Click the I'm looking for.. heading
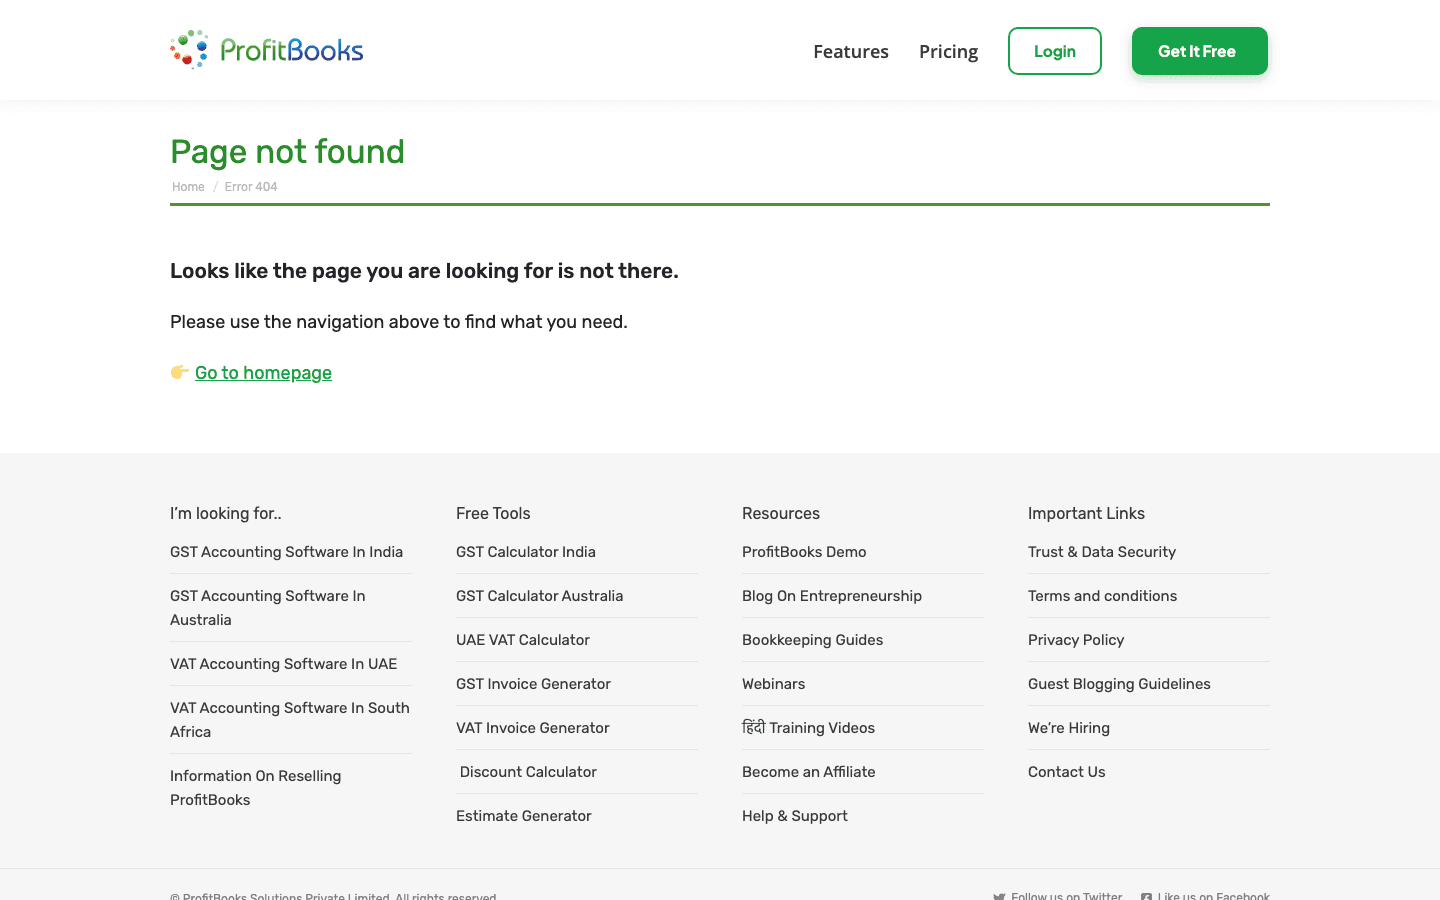This screenshot has height=900, width=1440. [x=226, y=513]
